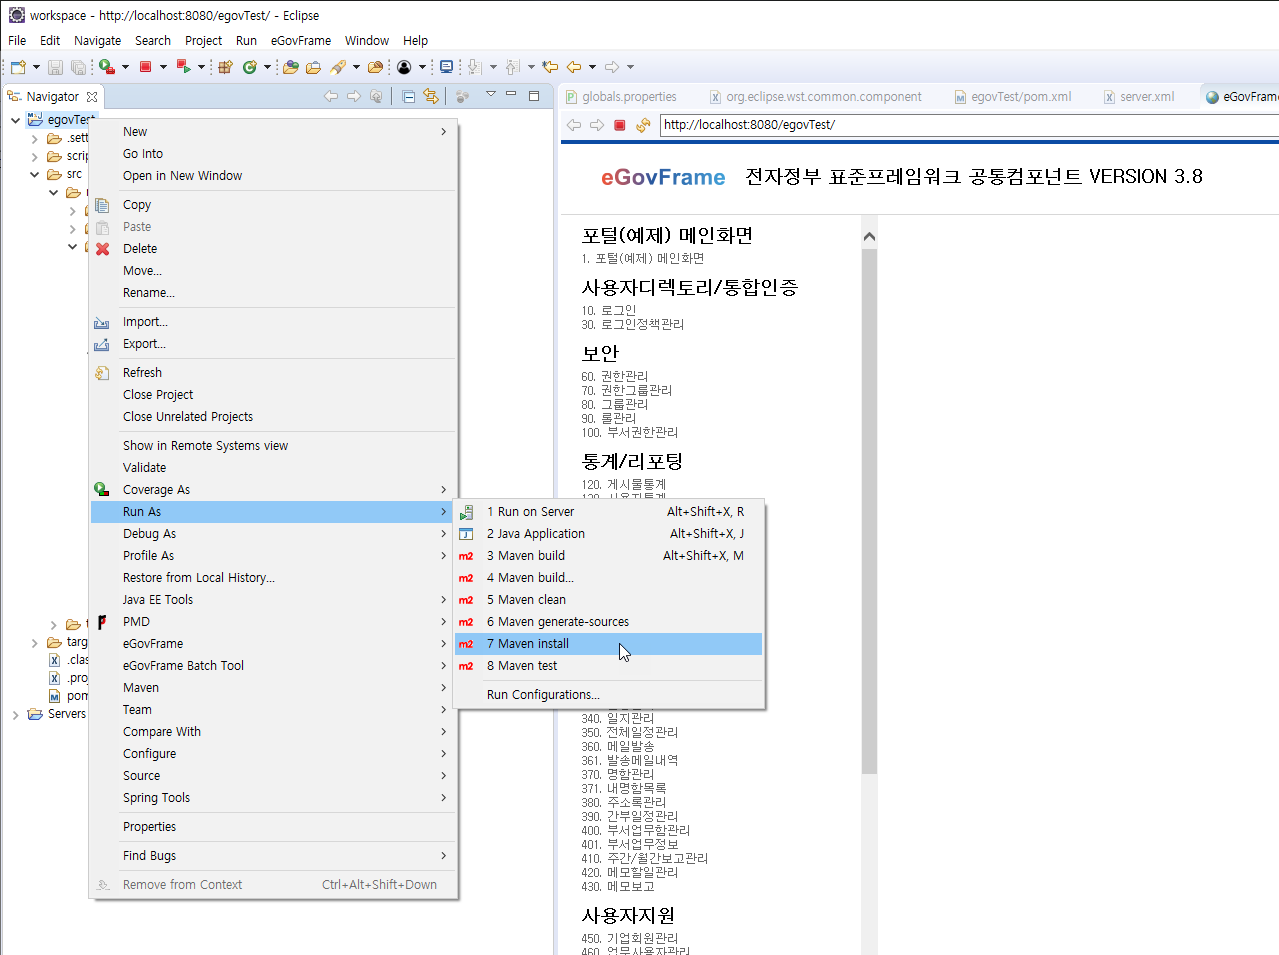Choose Run on Server option
The image size is (1279, 955).
tap(608, 512)
